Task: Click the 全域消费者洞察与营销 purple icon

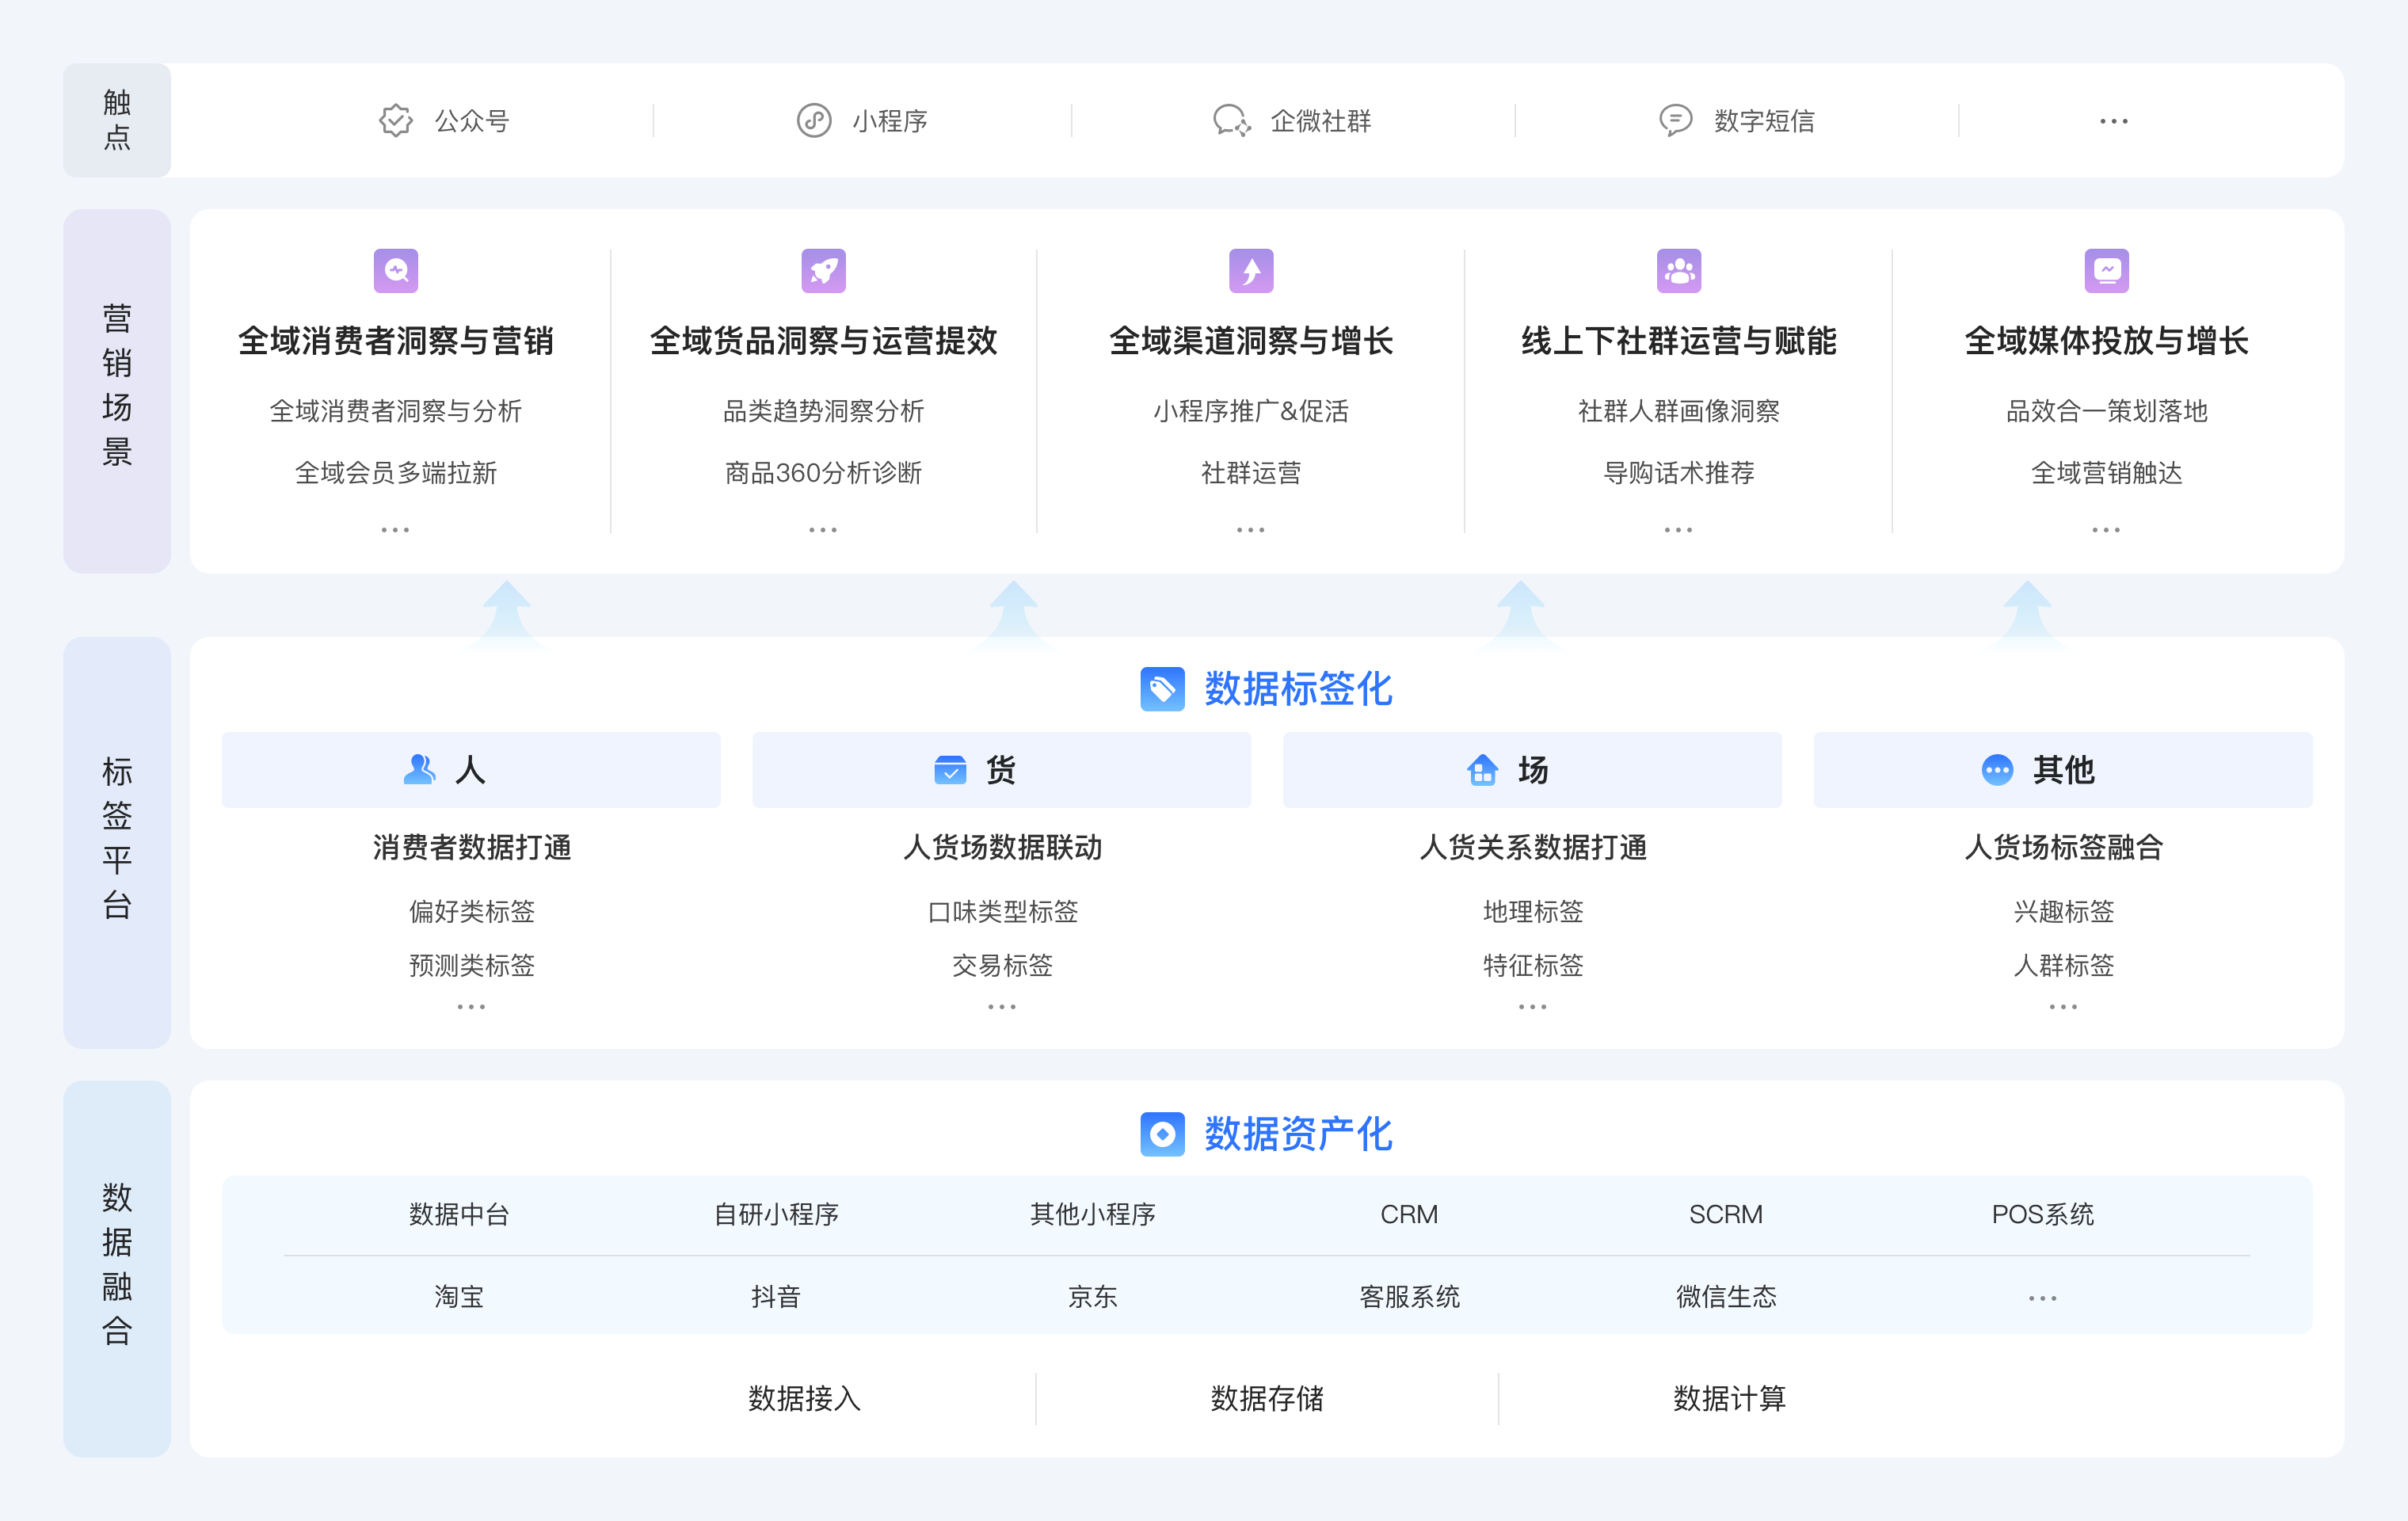Action: click(x=396, y=271)
